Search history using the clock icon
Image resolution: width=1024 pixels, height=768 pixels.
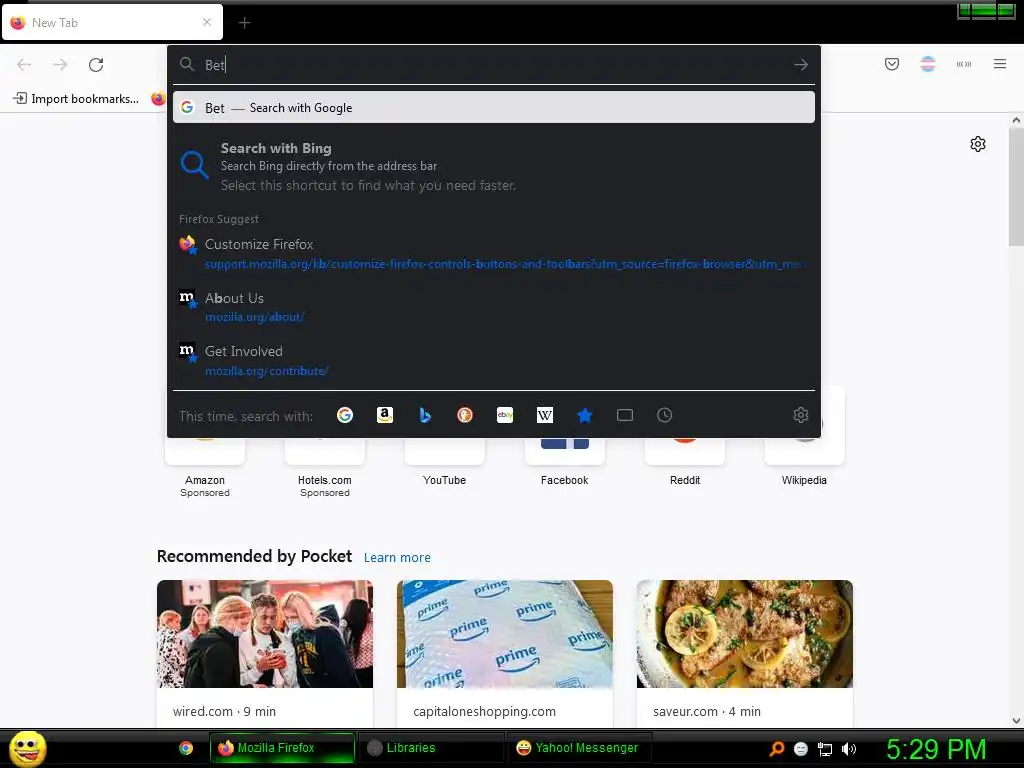click(x=664, y=415)
